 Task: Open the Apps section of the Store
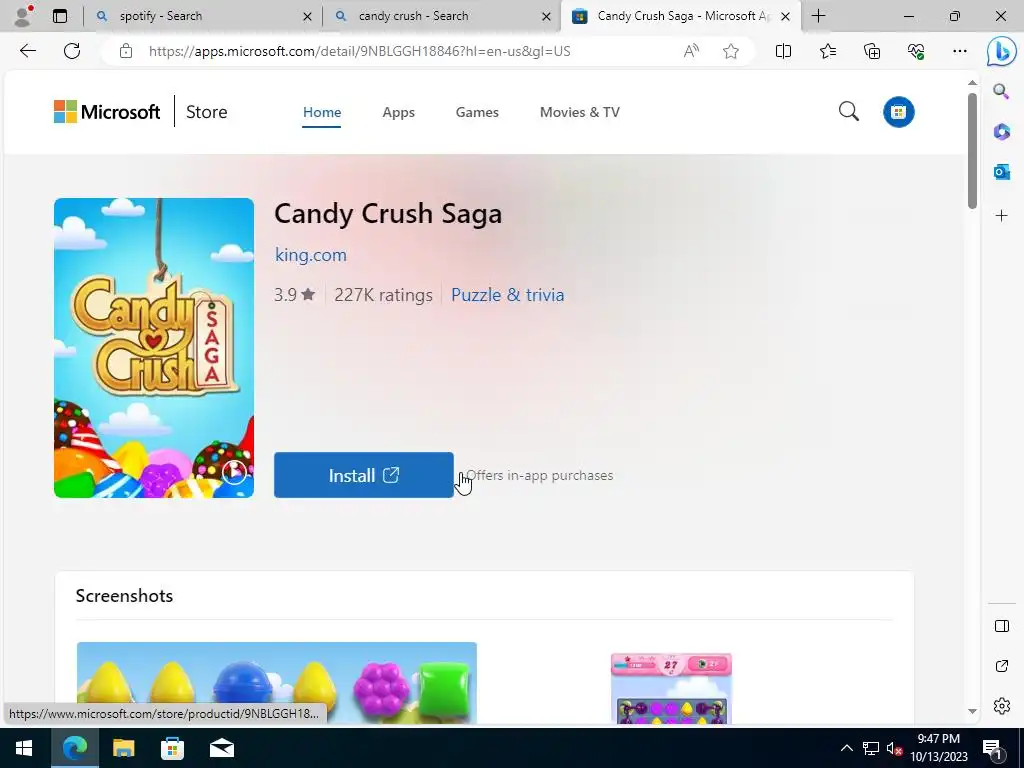click(x=398, y=112)
